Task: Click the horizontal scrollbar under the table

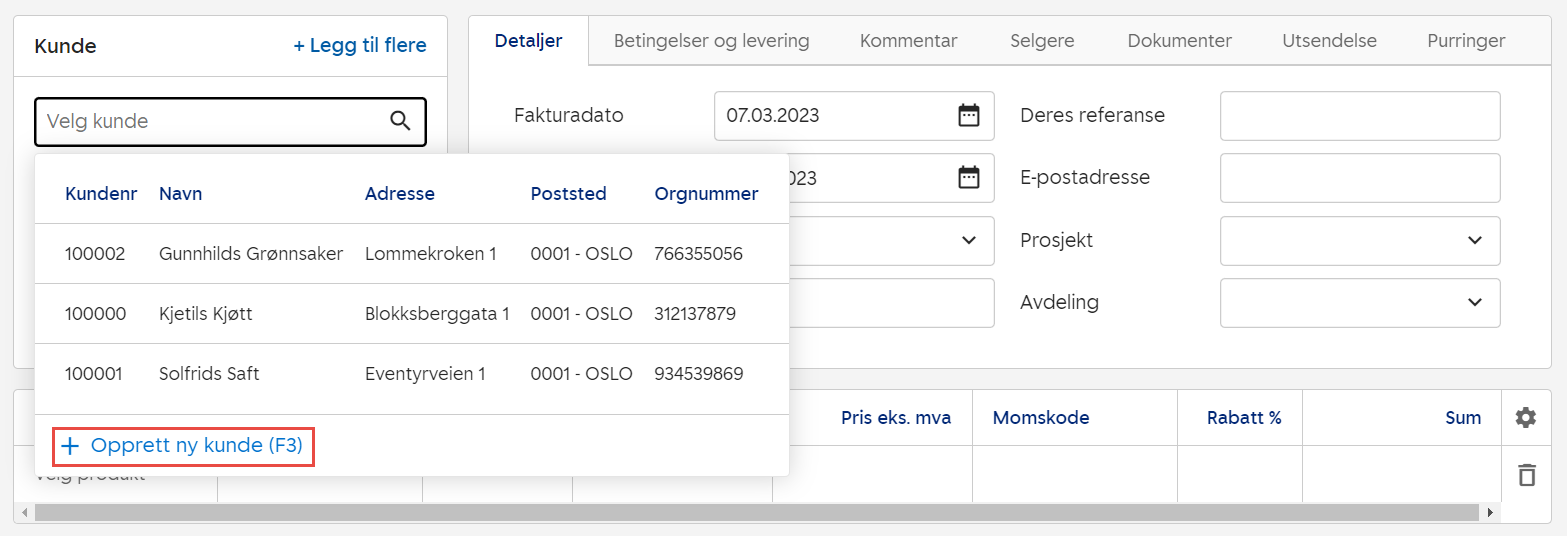Action: click(755, 513)
